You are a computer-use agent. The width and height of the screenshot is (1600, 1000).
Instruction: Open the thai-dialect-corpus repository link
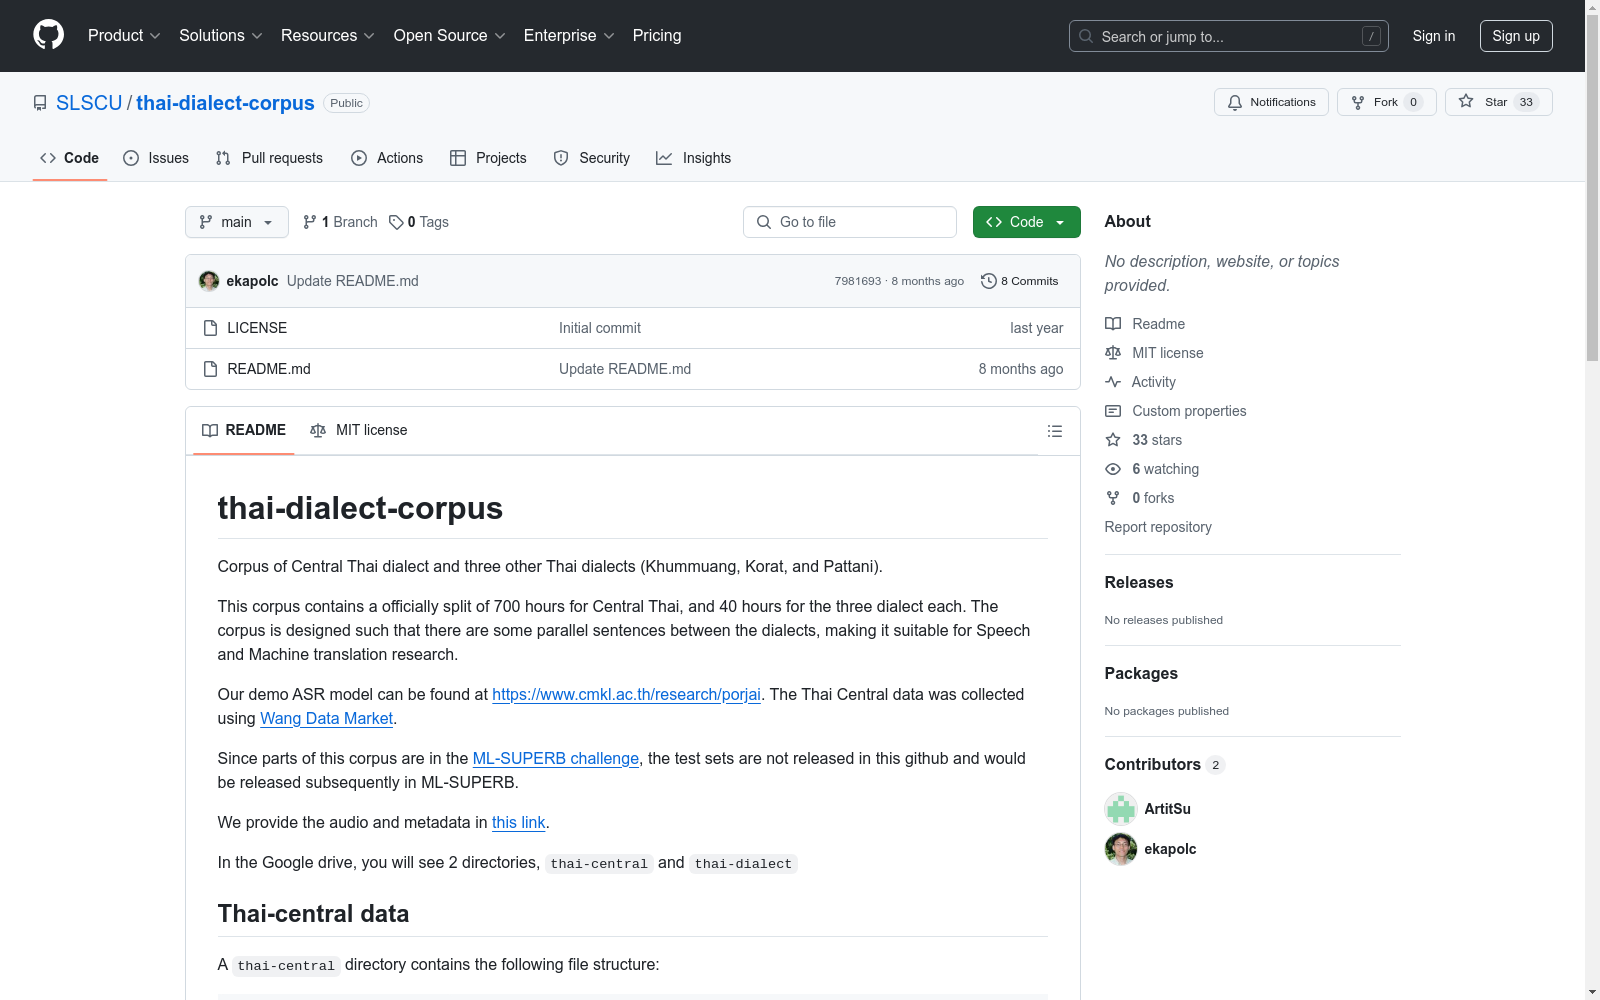coord(225,103)
